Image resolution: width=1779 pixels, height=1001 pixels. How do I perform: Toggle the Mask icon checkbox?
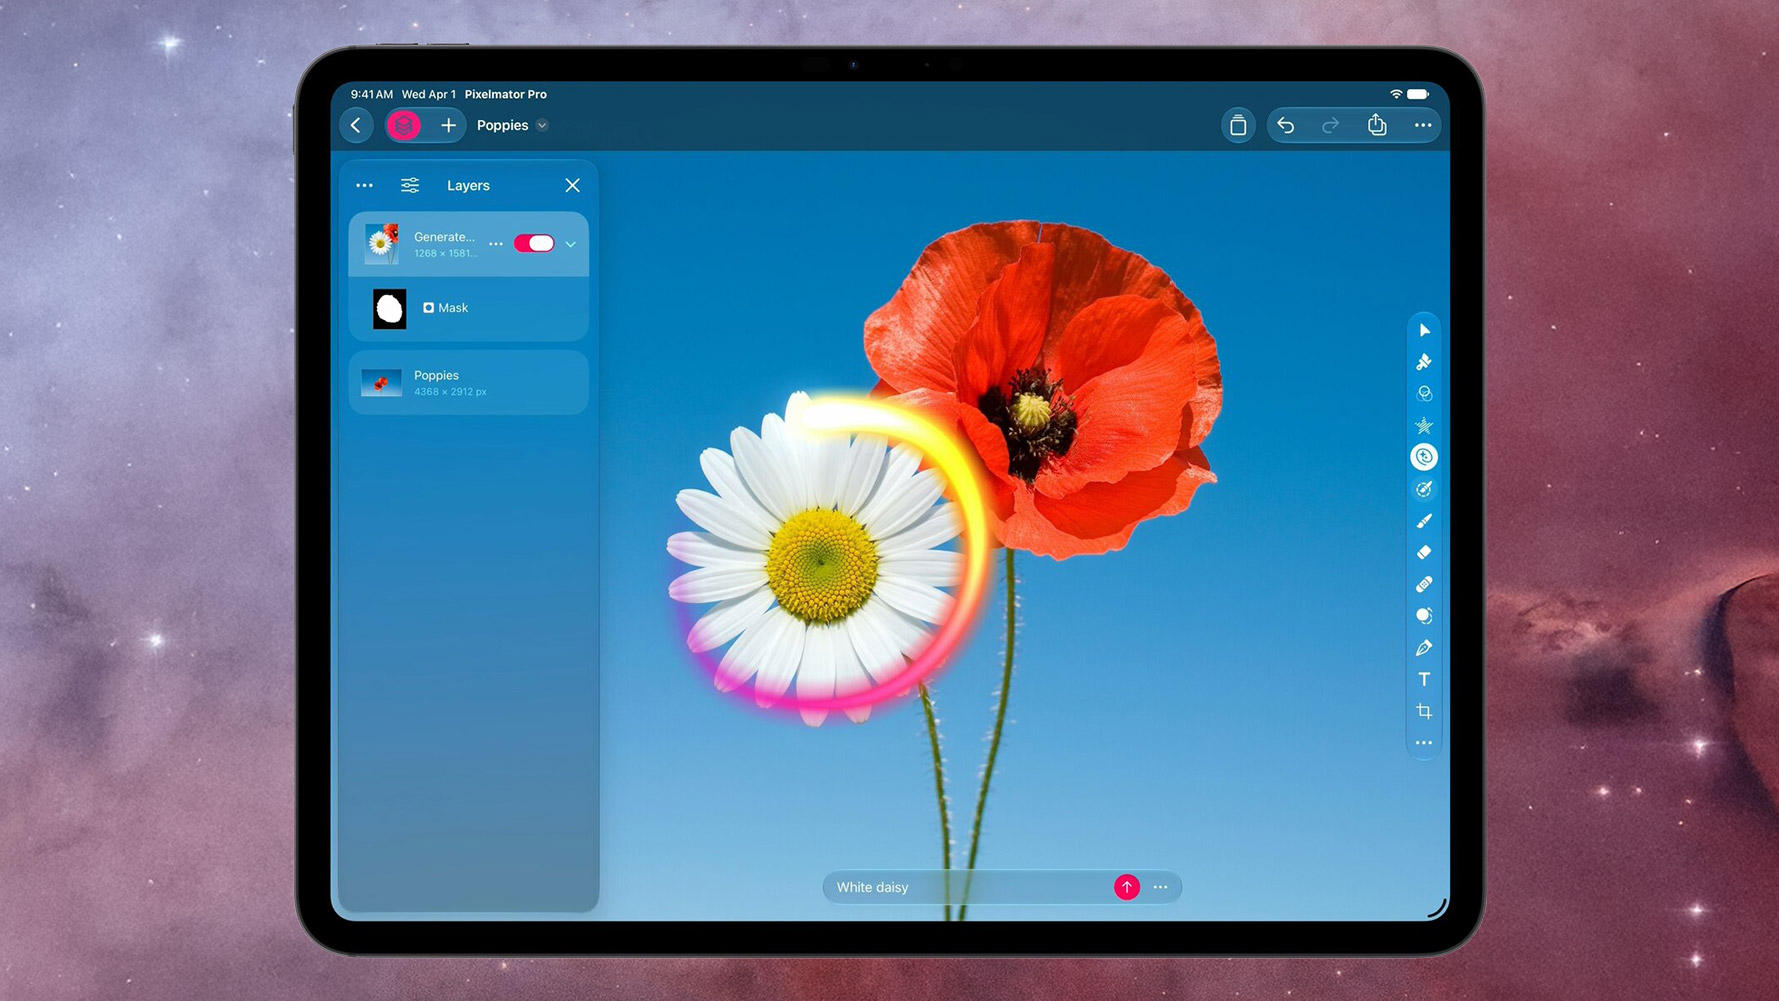[x=428, y=308]
